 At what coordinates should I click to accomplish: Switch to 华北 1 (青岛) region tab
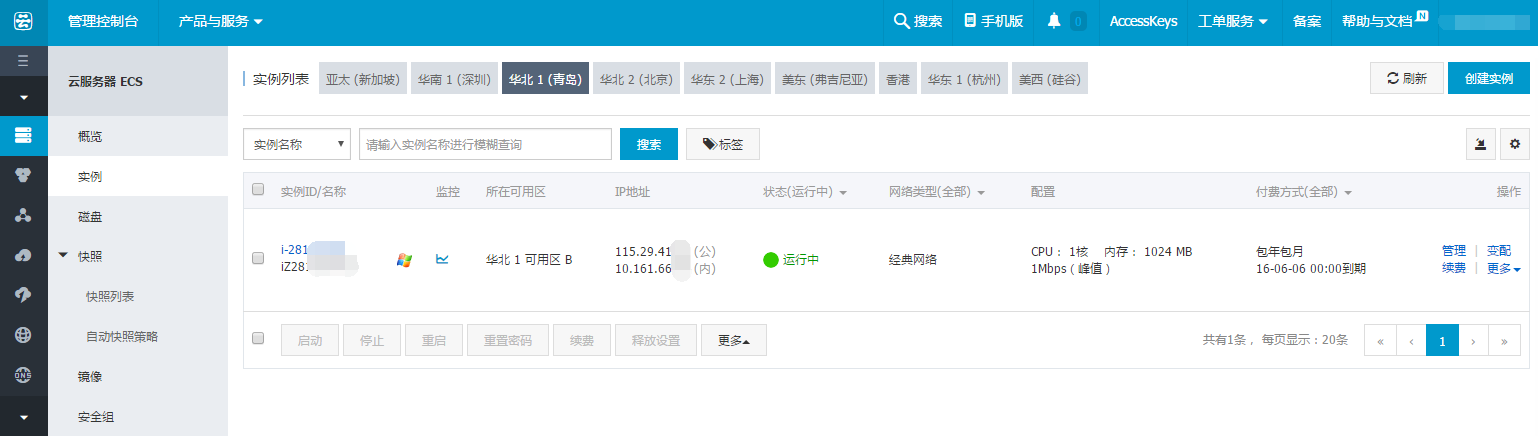pyautogui.click(x=545, y=79)
